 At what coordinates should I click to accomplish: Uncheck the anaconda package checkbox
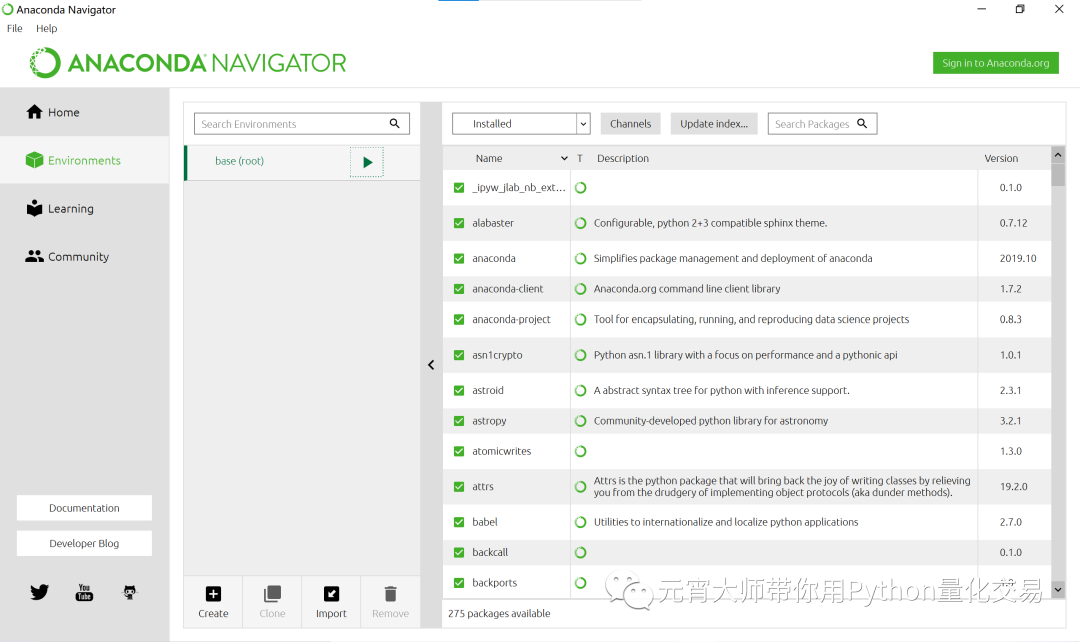click(x=459, y=258)
